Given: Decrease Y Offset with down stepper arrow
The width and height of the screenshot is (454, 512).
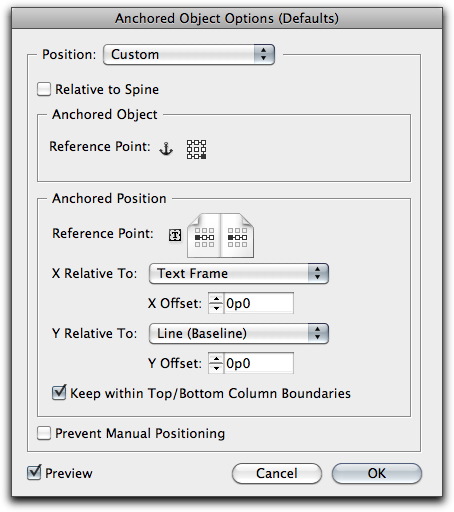Looking at the screenshot, I should tap(216, 368).
